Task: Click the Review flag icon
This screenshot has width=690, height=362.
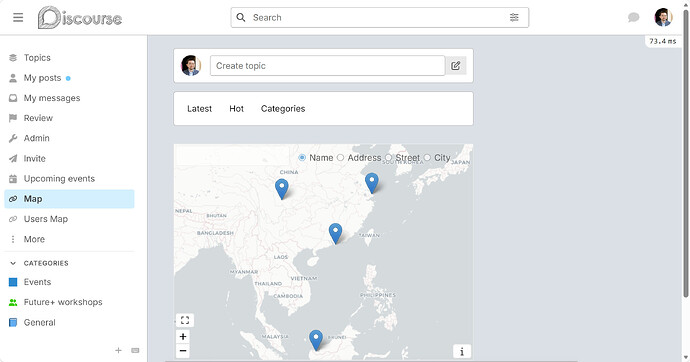Action: coord(13,118)
